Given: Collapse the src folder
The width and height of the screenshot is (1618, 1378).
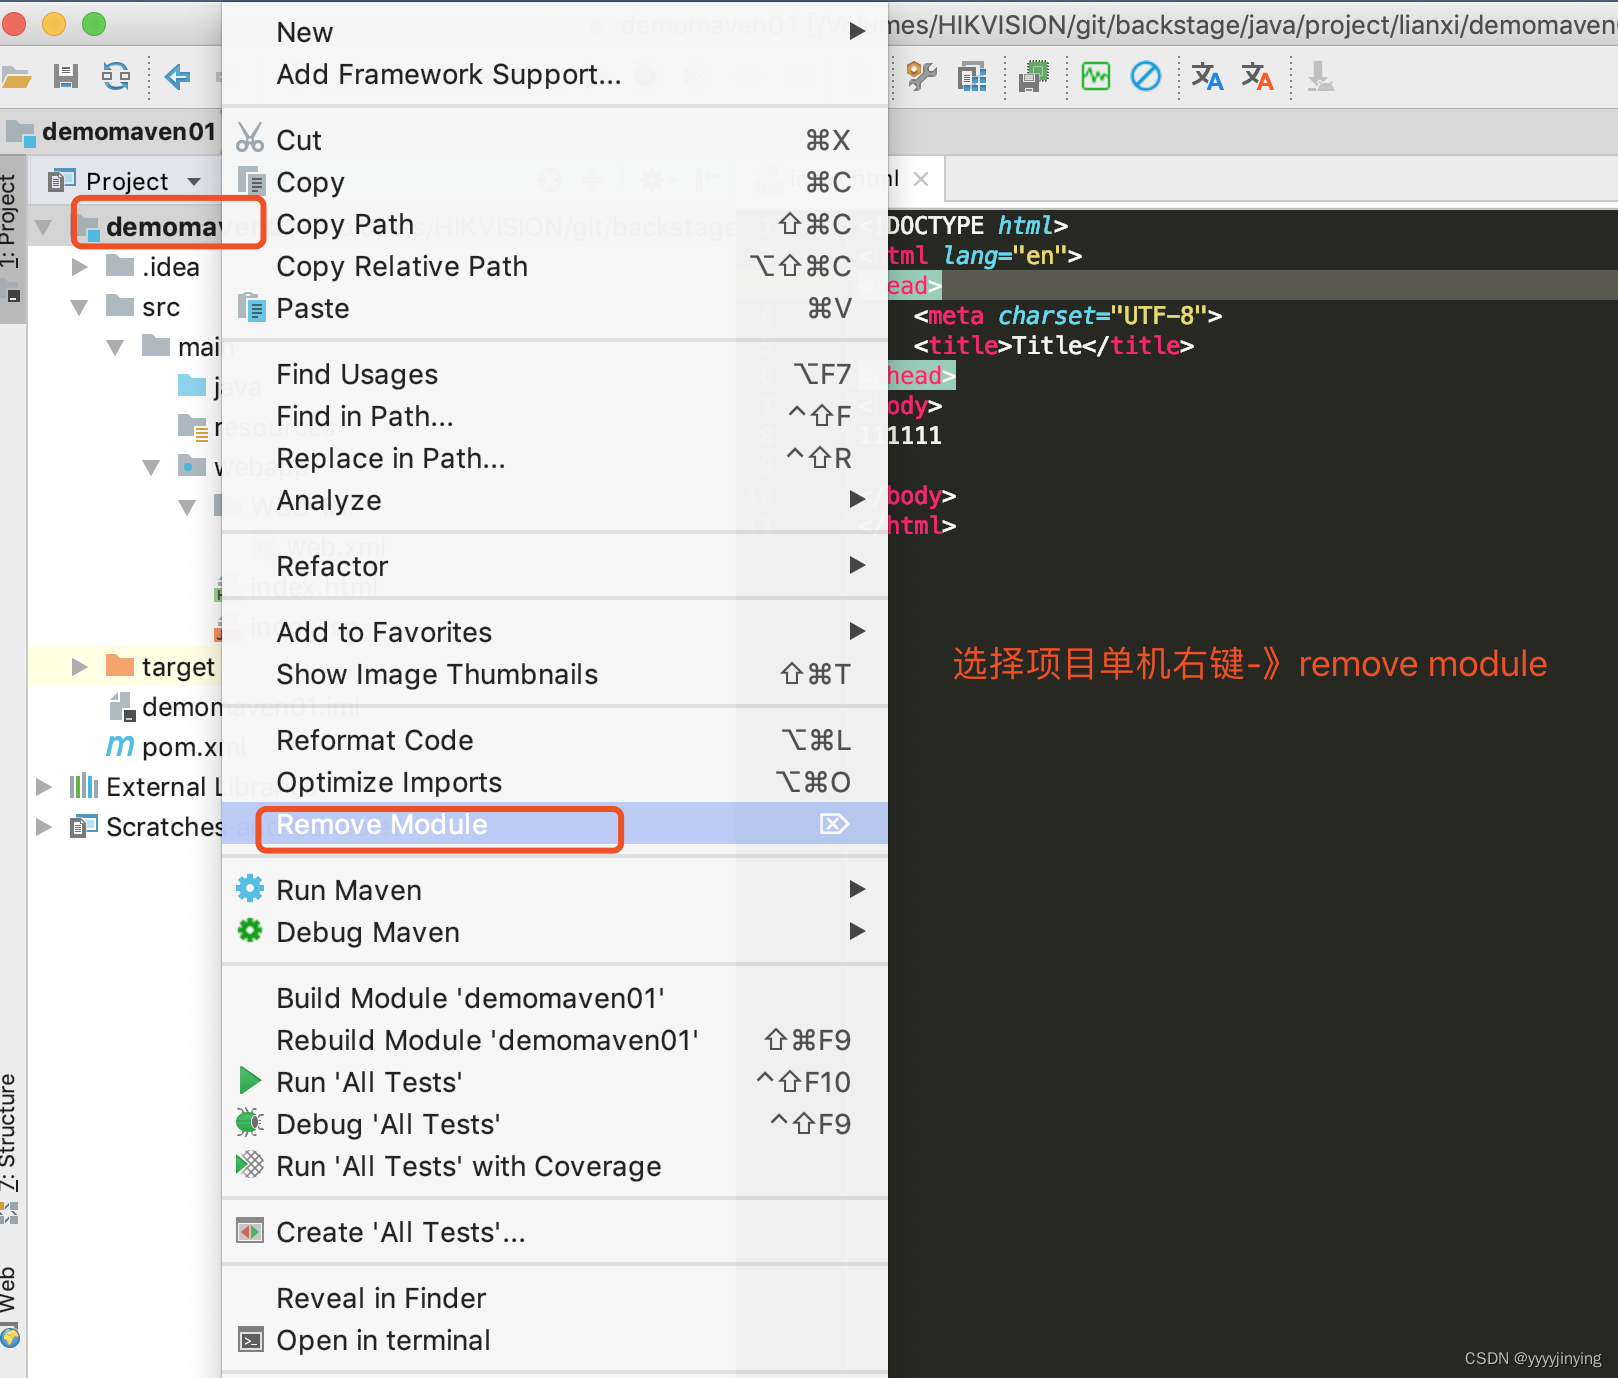Looking at the screenshot, I should pos(80,307).
